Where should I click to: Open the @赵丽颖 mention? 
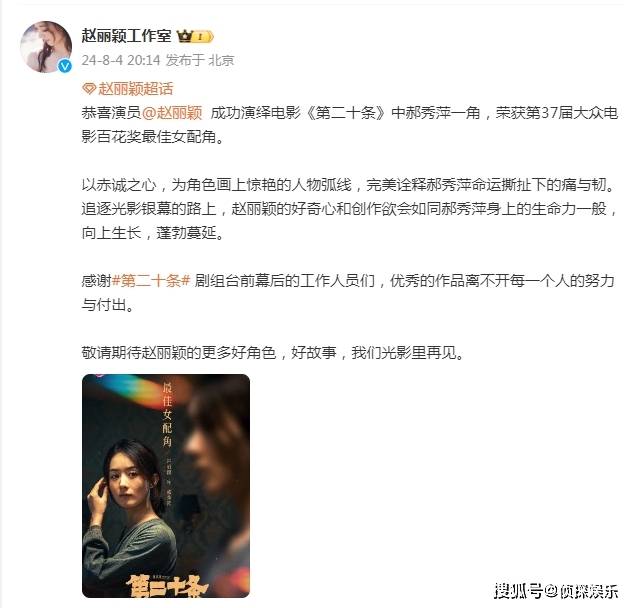[x=172, y=113]
